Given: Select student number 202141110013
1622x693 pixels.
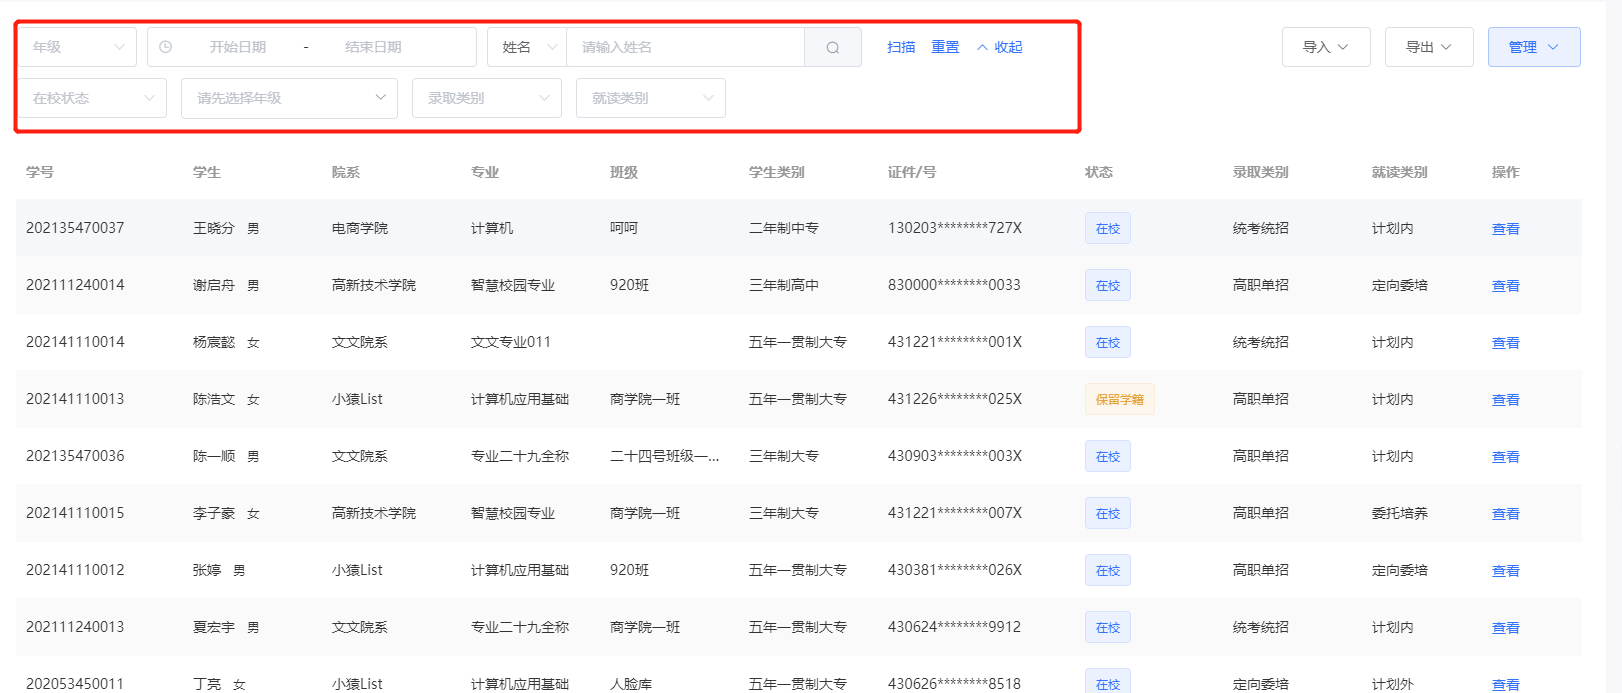Looking at the screenshot, I should pyautogui.click(x=75, y=399).
